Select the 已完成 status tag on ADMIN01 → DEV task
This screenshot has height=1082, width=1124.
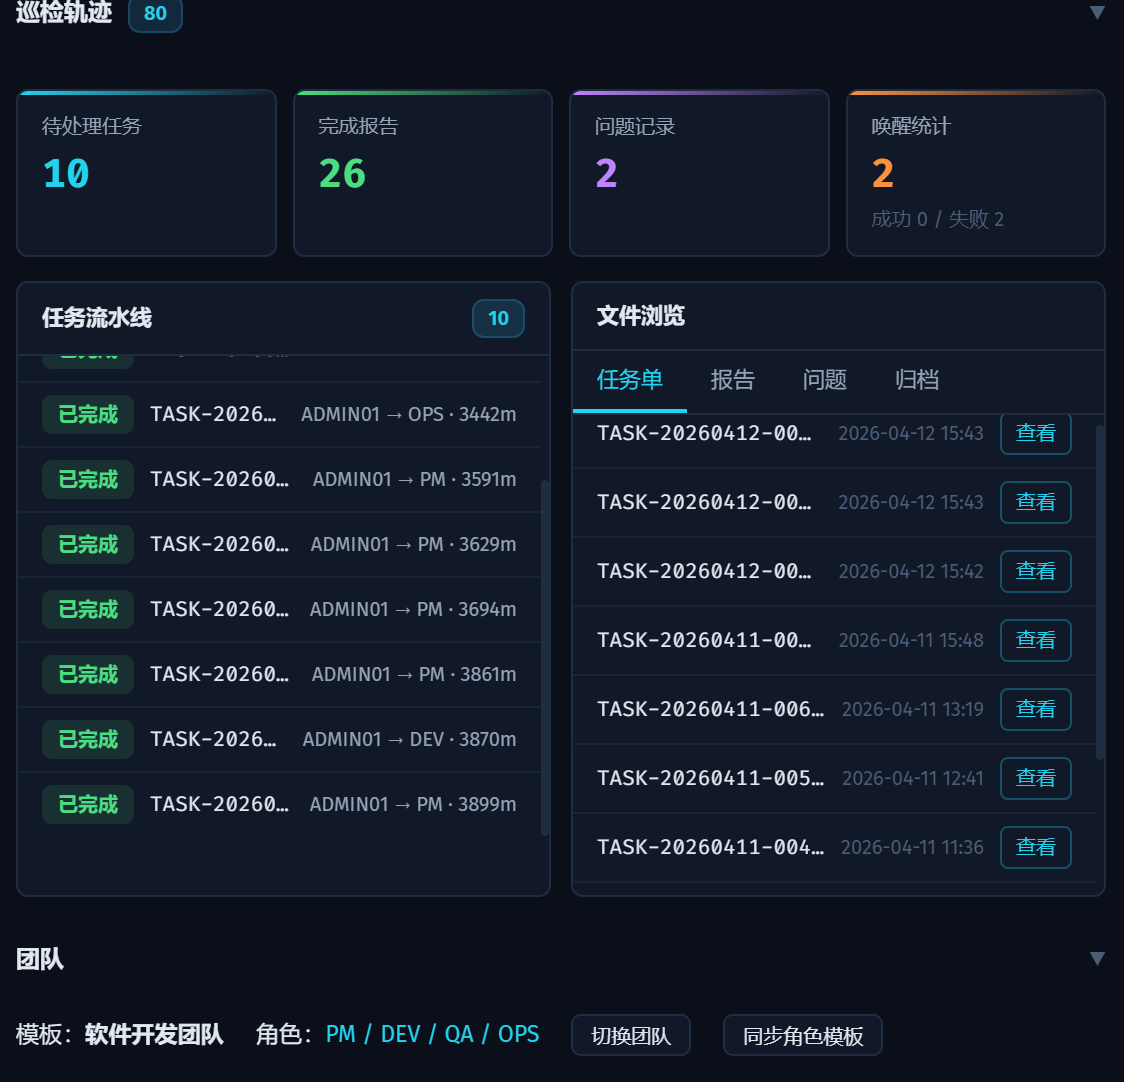tap(87, 739)
